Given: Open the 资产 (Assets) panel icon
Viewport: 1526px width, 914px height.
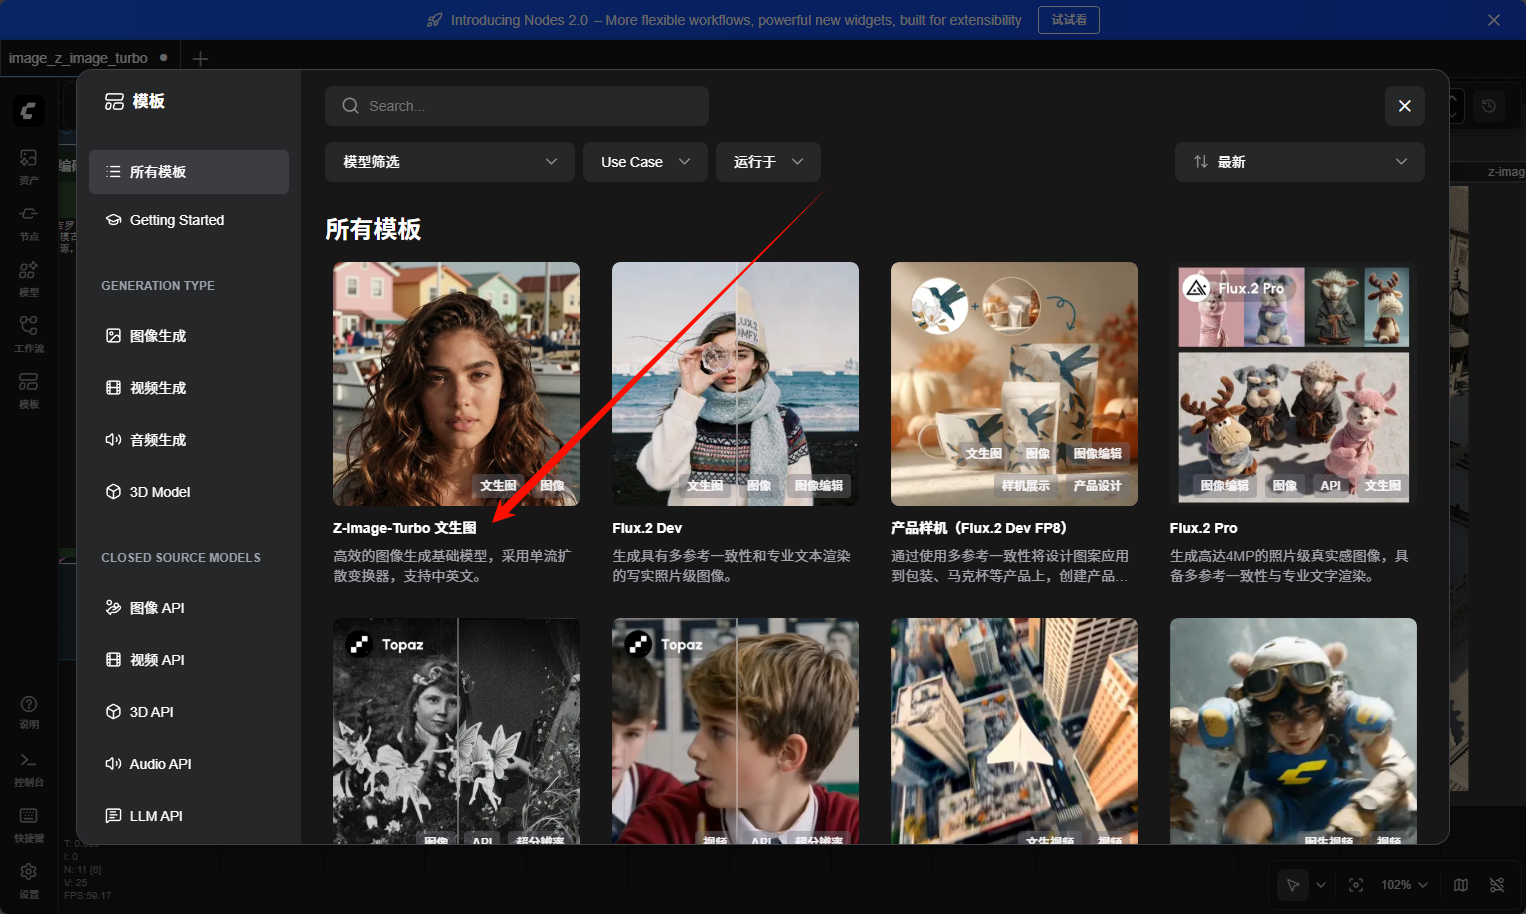Looking at the screenshot, I should pyautogui.click(x=28, y=166).
